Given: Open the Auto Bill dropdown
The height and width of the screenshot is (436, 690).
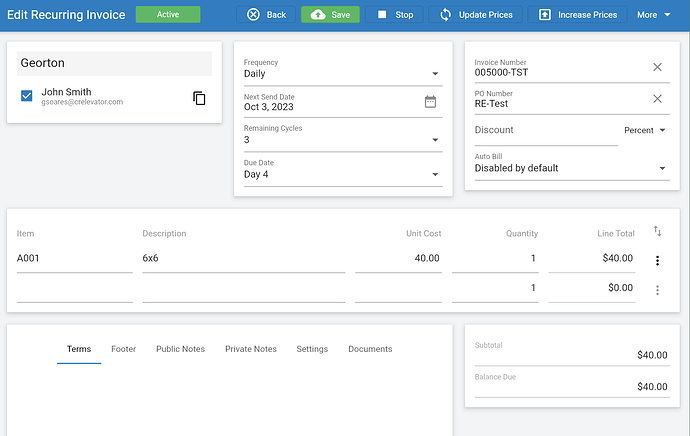Looking at the screenshot, I should pos(572,165).
